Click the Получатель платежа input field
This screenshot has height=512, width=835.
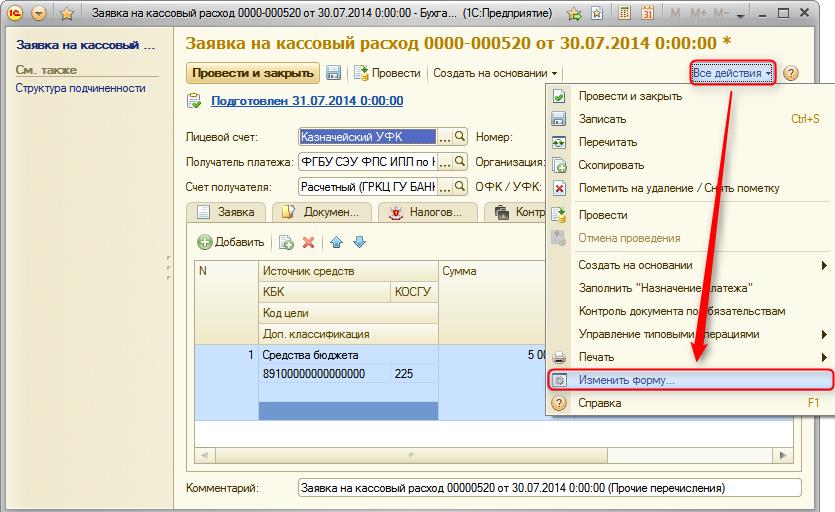coord(367,161)
